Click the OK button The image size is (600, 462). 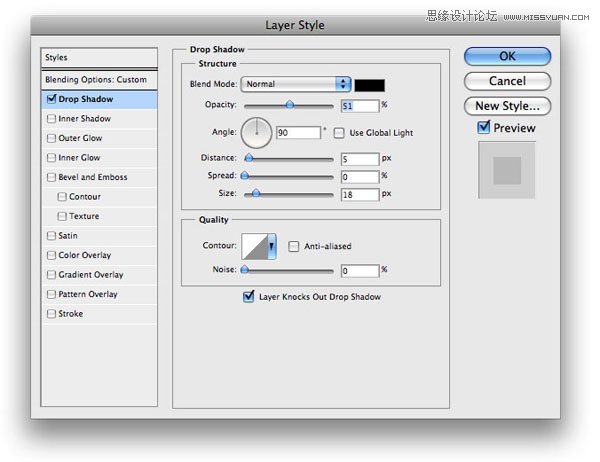pyautogui.click(x=507, y=57)
